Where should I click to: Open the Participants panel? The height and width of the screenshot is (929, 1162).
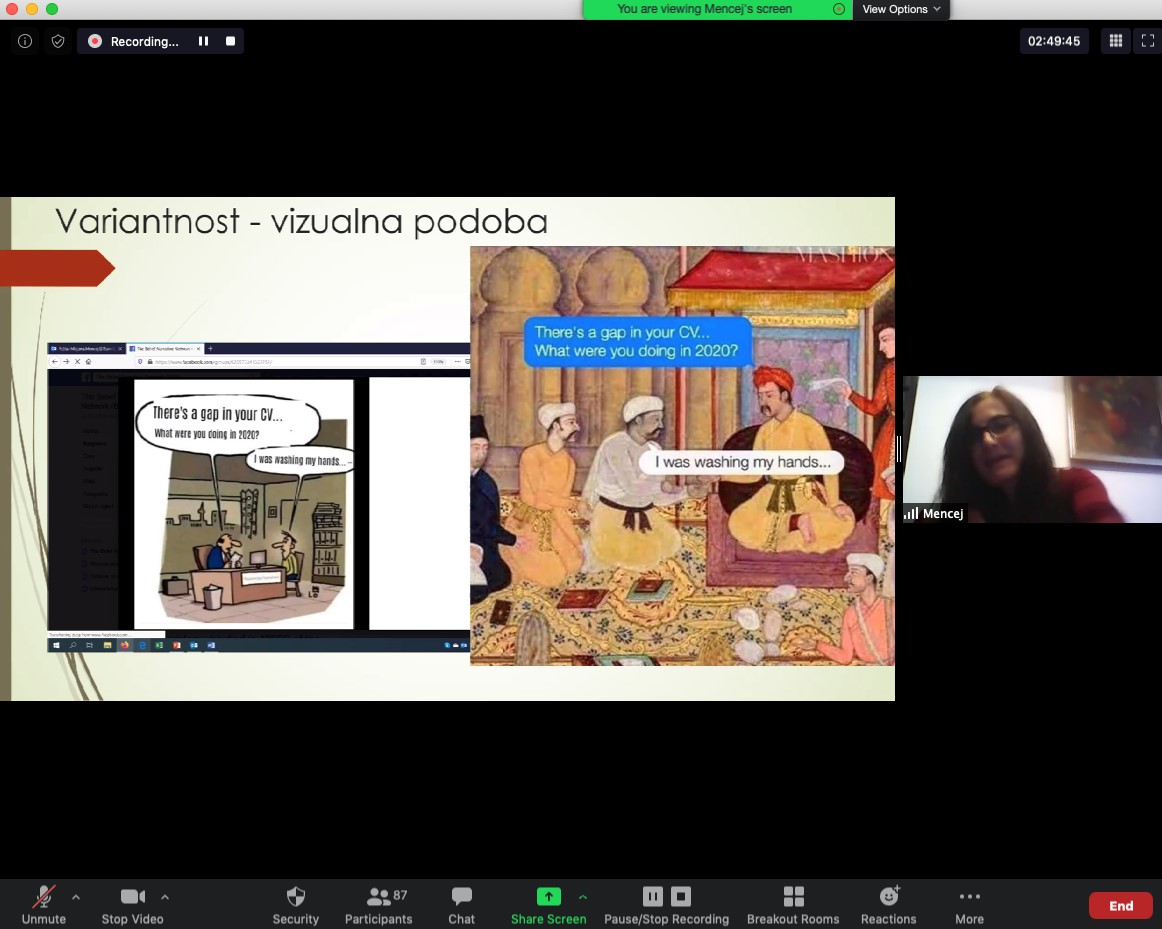click(378, 904)
